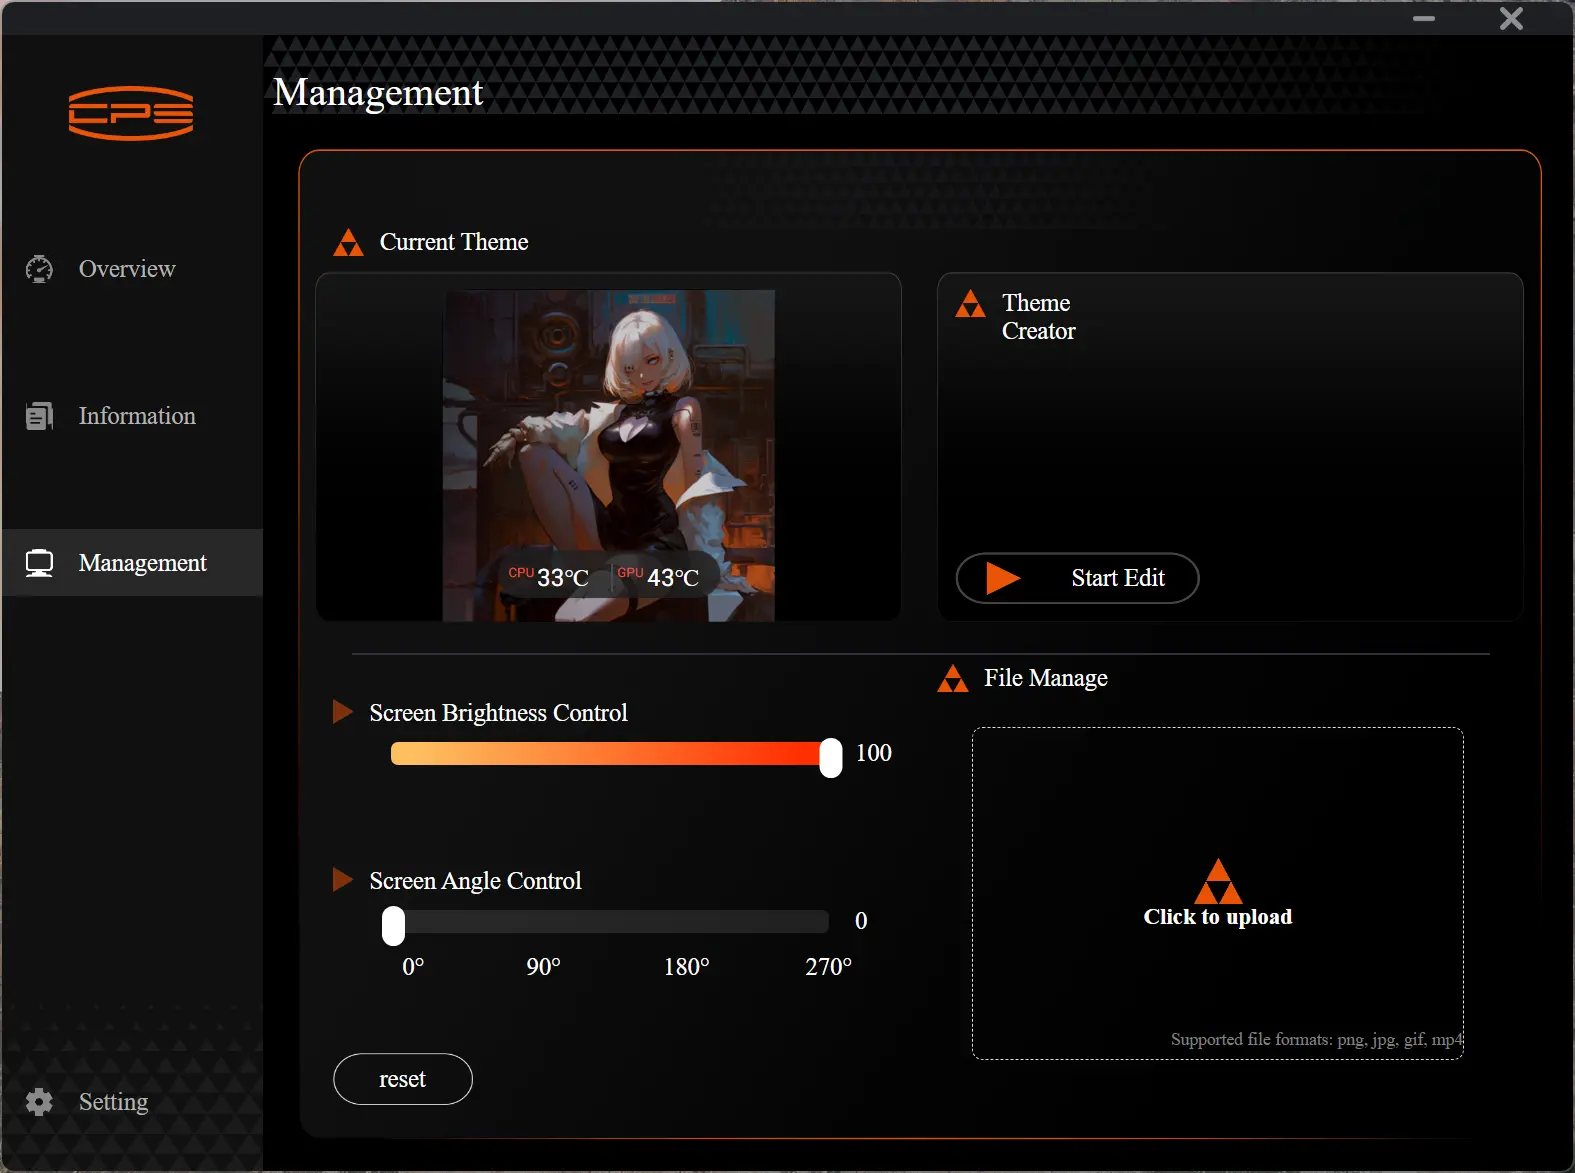Click the Overview gauge icon
This screenshot has height=1173, width=1575.
point(39,269)
